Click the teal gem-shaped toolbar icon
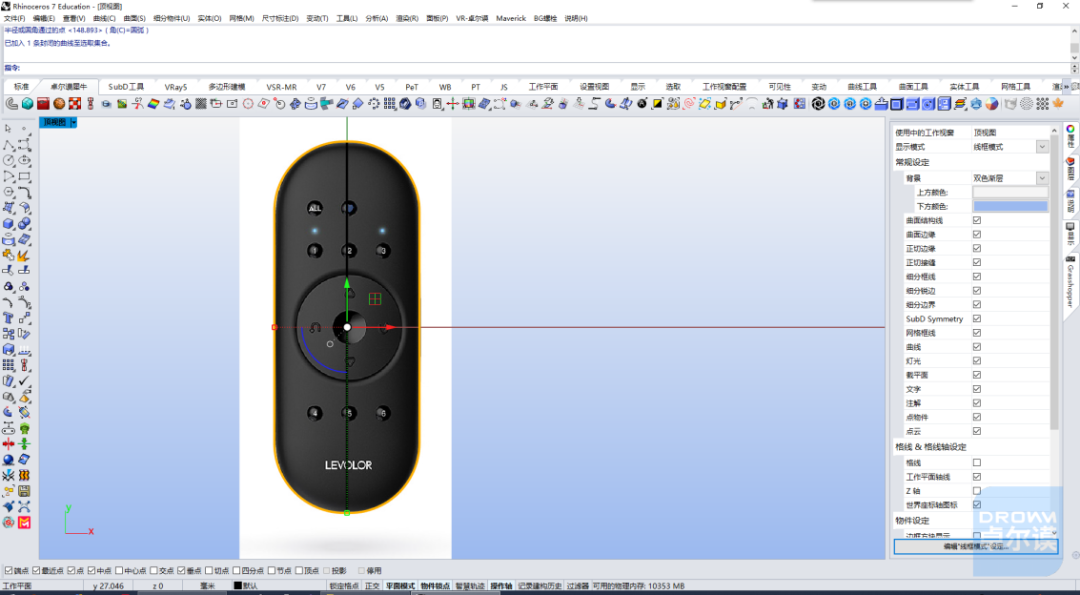The width and height of the screenshot is (1080, 595). coord(28,104)
